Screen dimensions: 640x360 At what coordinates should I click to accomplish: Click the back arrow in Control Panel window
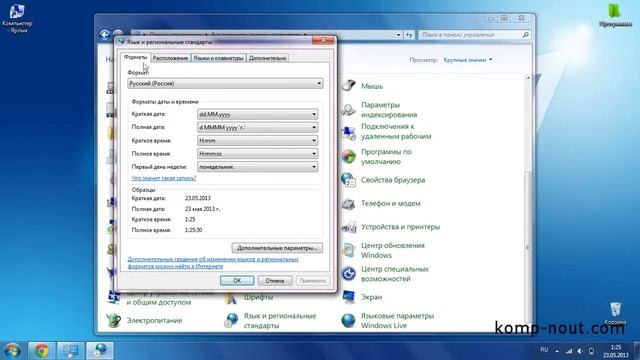coord(104,35)
